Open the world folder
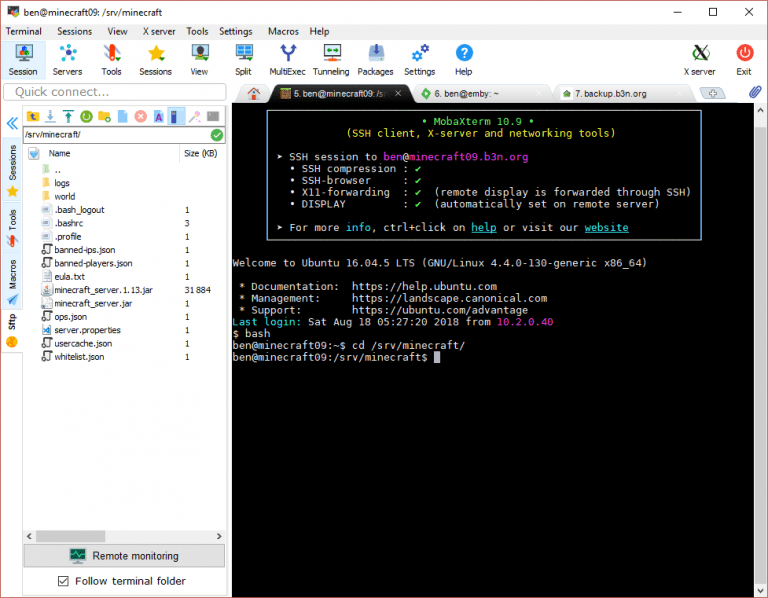Viewport: 768px width, 598px height. pyautogui.click(x=64, y=197)
